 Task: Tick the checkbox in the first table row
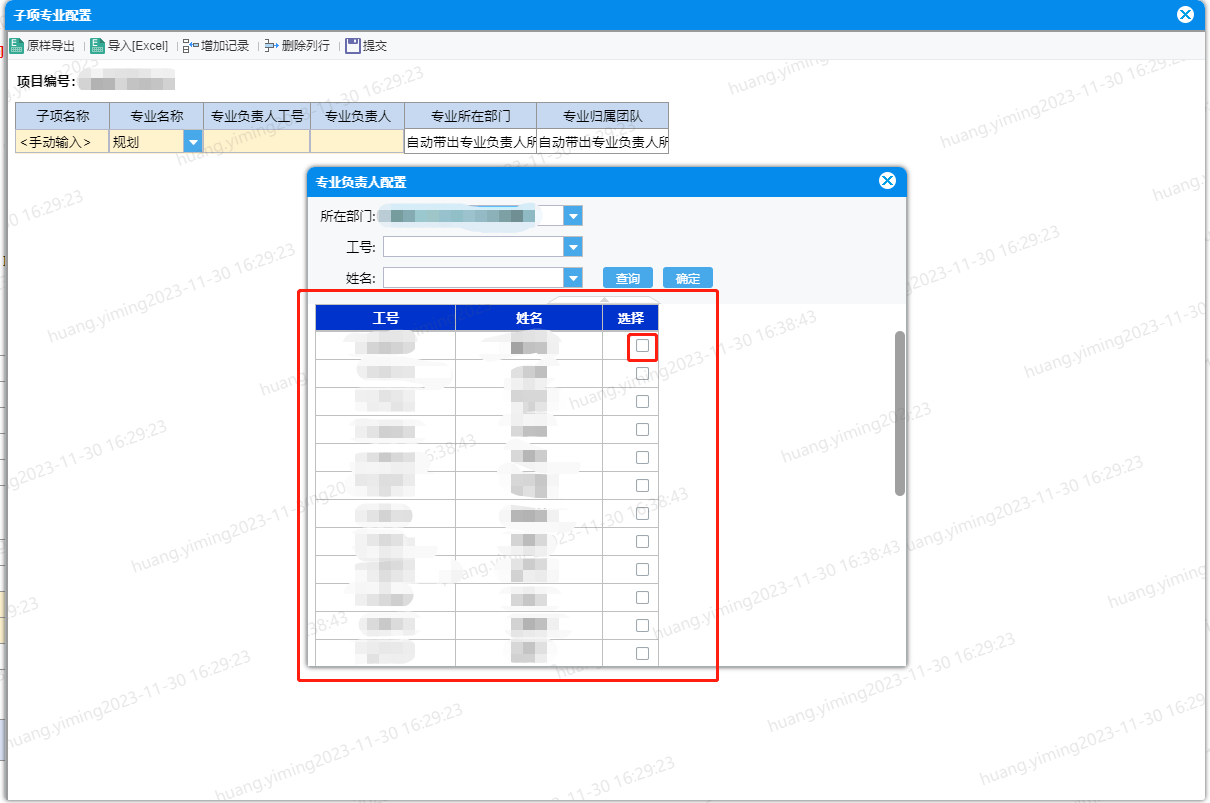click(x=642, y=346)
